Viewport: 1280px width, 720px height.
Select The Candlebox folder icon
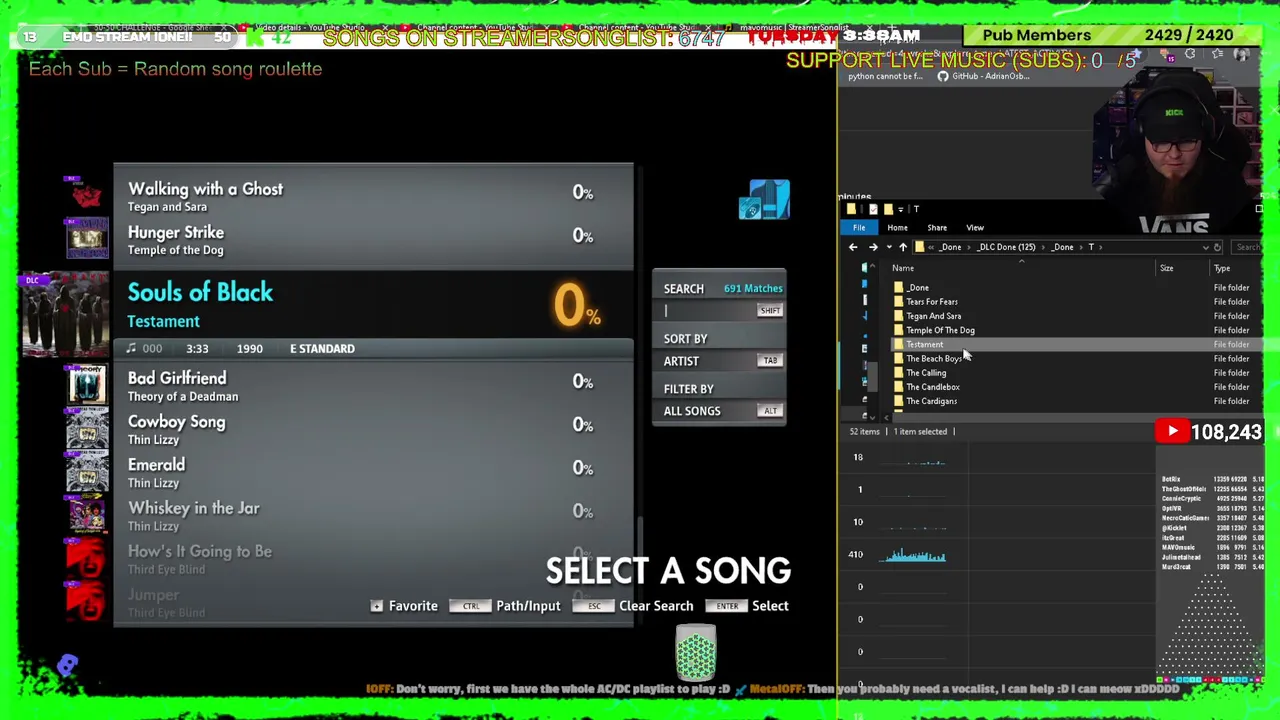pyautogui.click(x=898, y=387)
